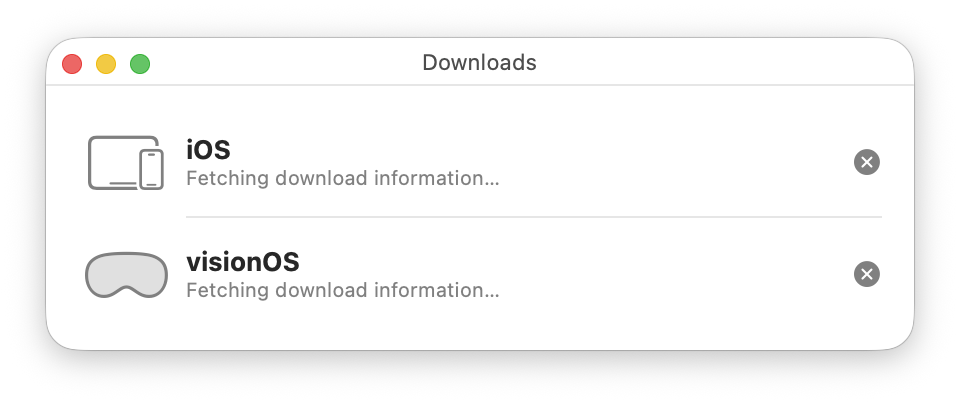Click blank area below the visionOS row
Screen dimensions: 960x404
(x=480, y=328)
